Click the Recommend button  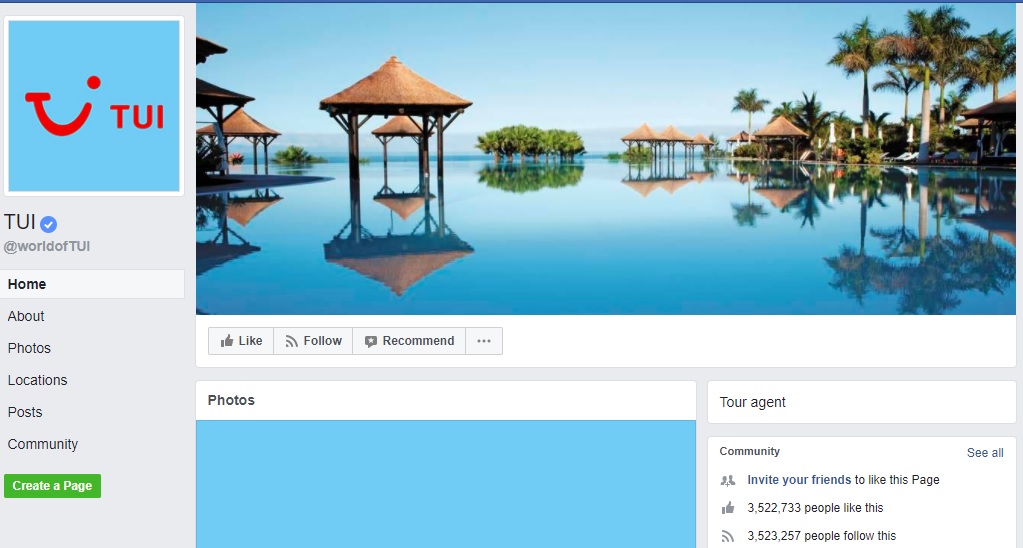click(x=408, y=341)
